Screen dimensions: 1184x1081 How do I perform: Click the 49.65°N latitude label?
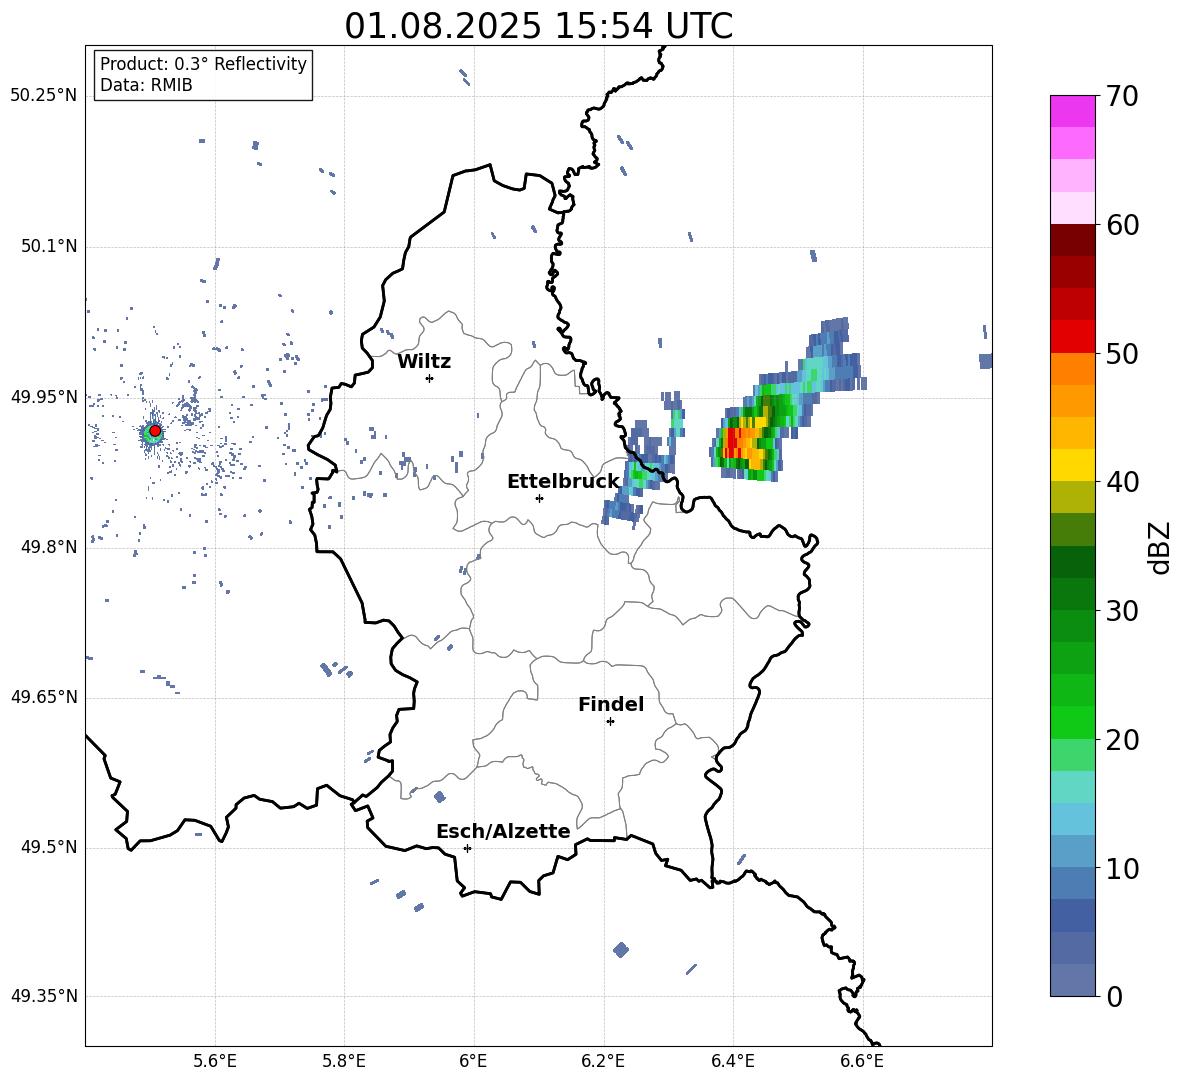coord(44,697)
